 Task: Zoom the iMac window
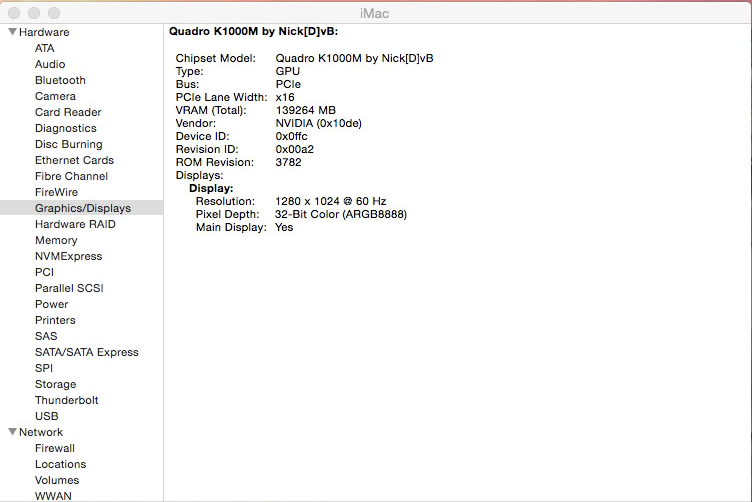[54, 12]
